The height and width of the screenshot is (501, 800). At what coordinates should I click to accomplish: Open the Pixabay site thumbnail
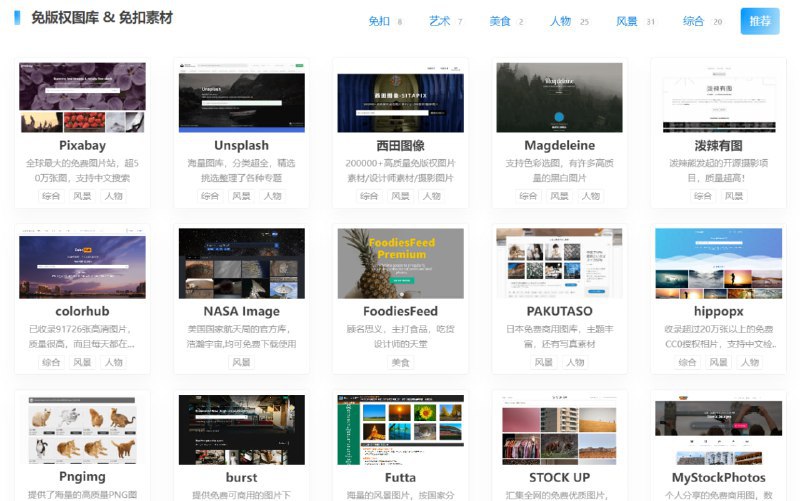click(x=82, y=97)
